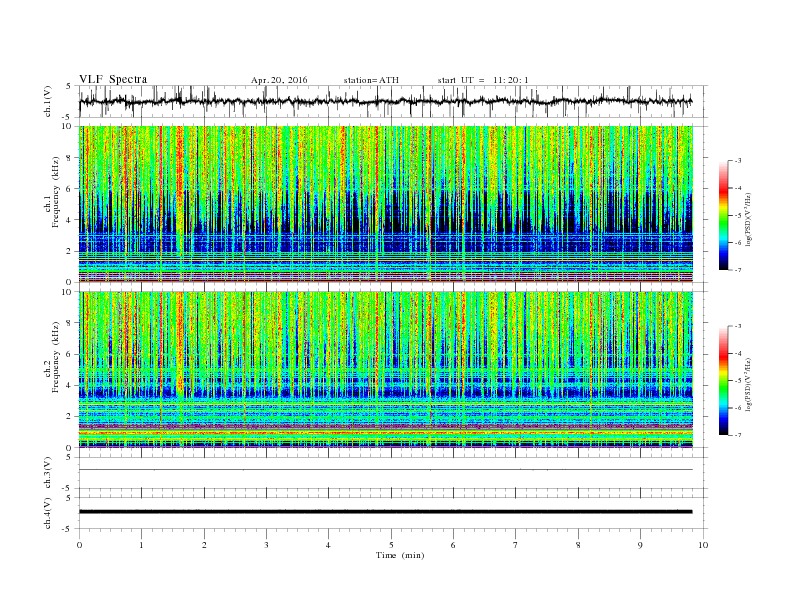Click the ch.1 spectrogram plot
Viewport: 792px width, 612px height.
pos(385,204)
